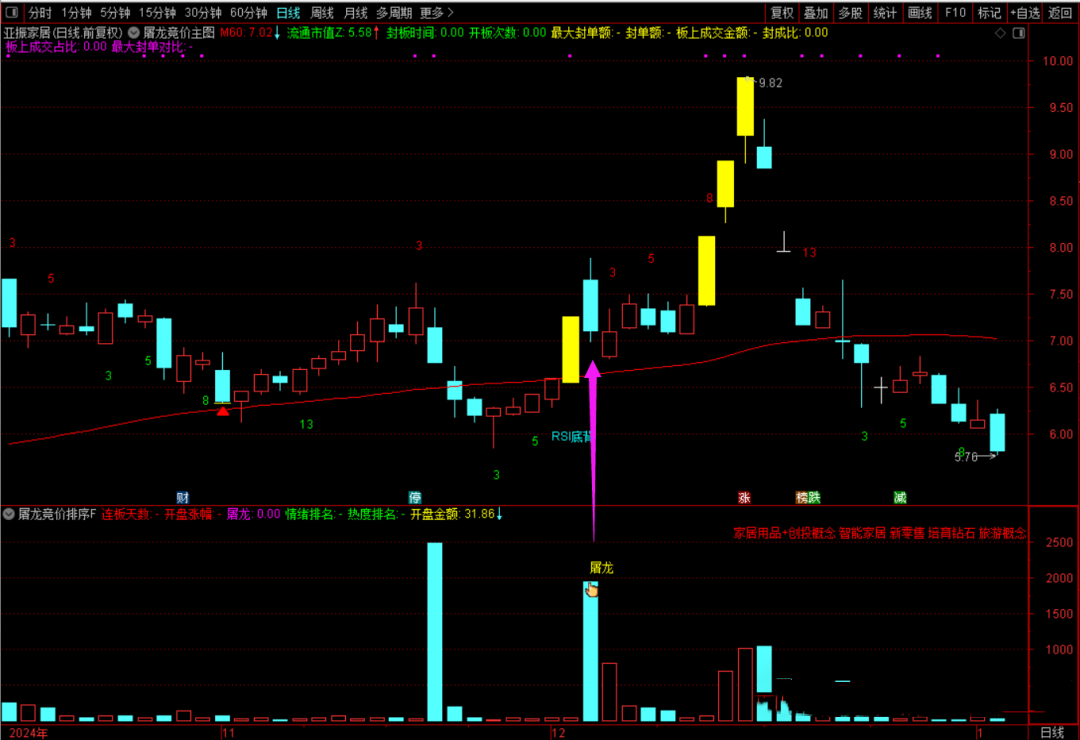Add stock with +自选 button
Viewport: 1080px width, 740px height.
(1024, 13)
